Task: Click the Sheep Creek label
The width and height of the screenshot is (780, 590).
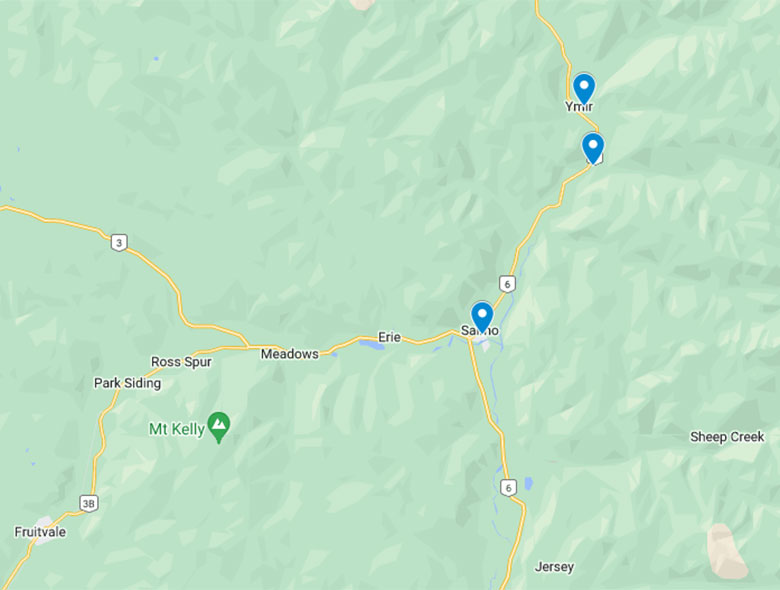Action: click(x=727, y=437)
